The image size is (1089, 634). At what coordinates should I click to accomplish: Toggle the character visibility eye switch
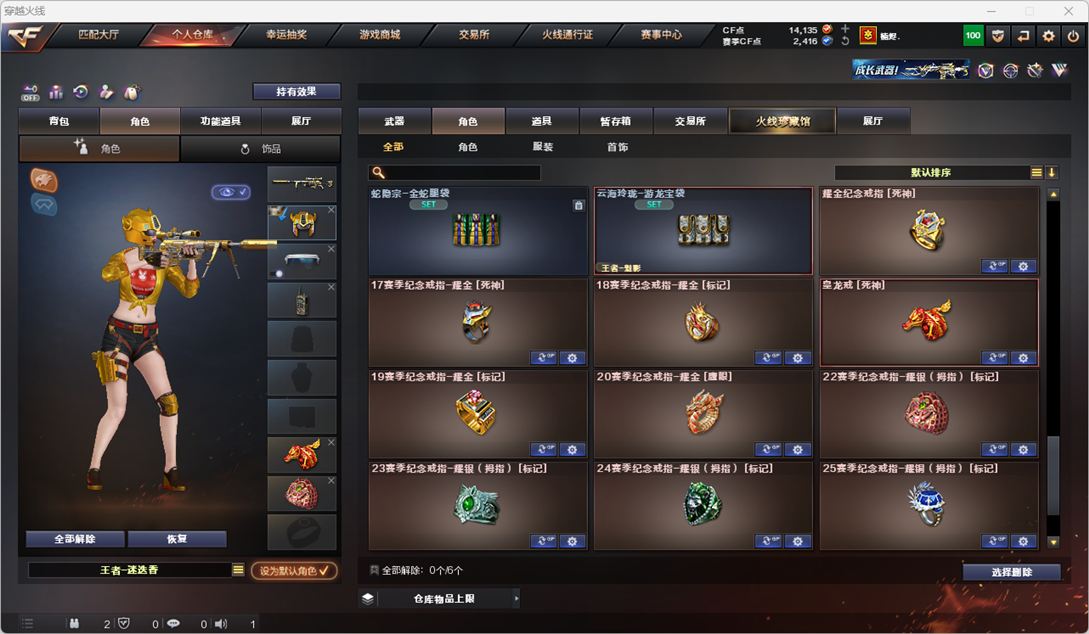[231, 192]
